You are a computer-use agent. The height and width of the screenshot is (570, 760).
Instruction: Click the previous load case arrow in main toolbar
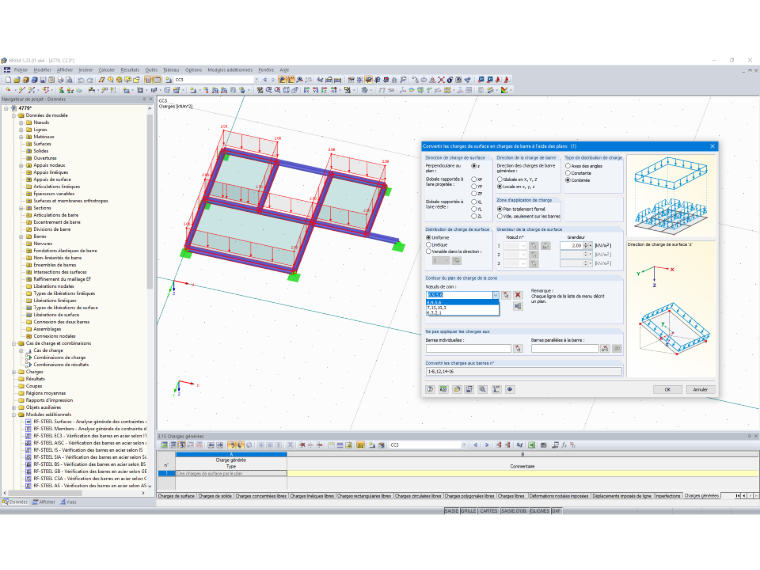265,80
